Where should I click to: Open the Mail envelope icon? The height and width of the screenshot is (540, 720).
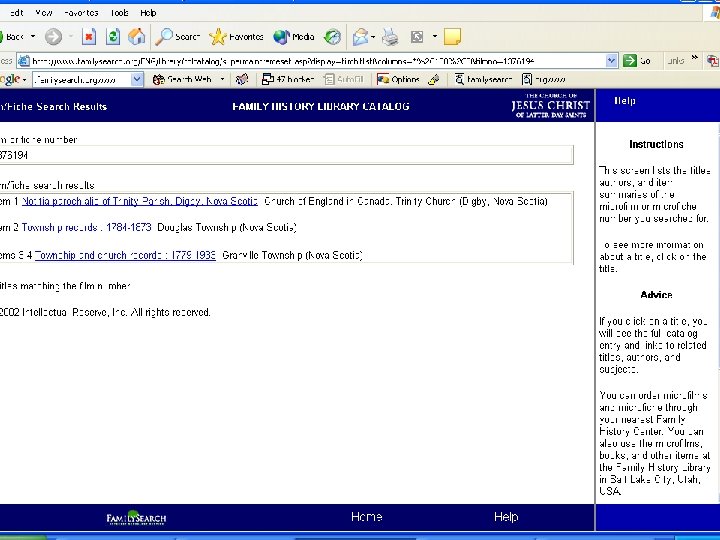point(360,37)
